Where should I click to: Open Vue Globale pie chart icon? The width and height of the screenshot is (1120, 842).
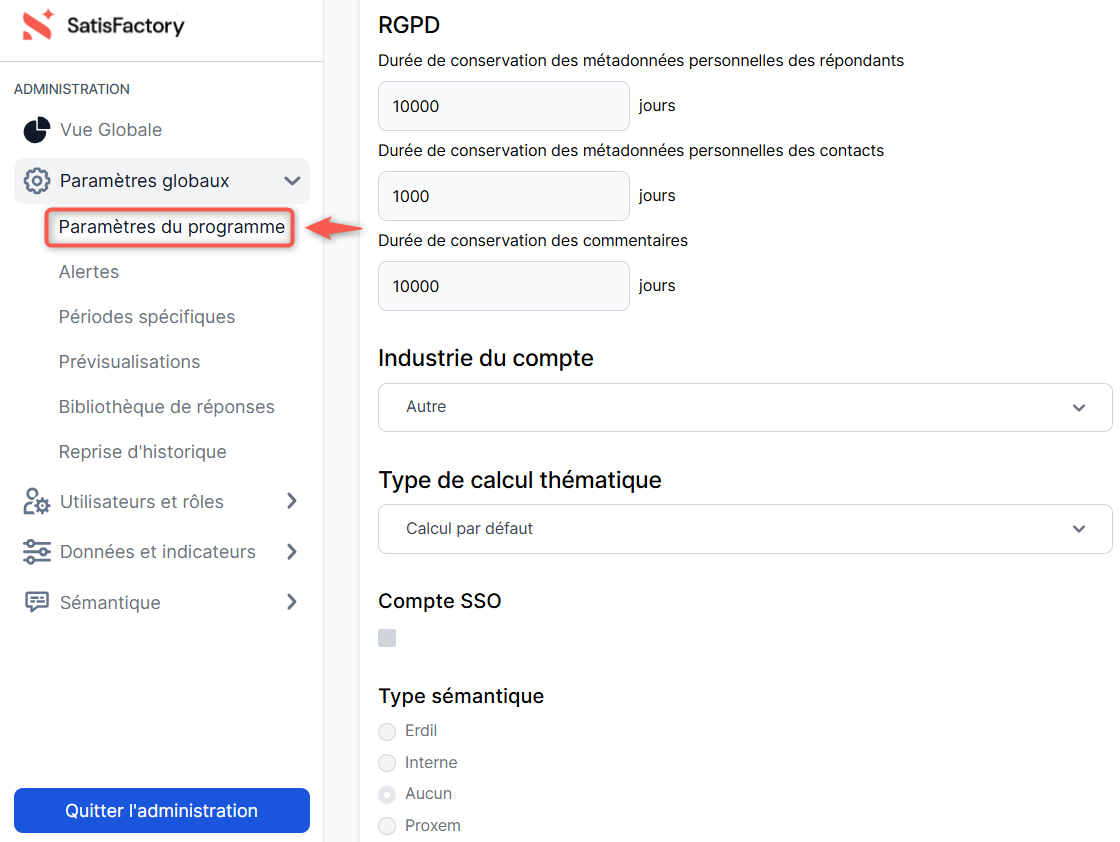(37, 130)
